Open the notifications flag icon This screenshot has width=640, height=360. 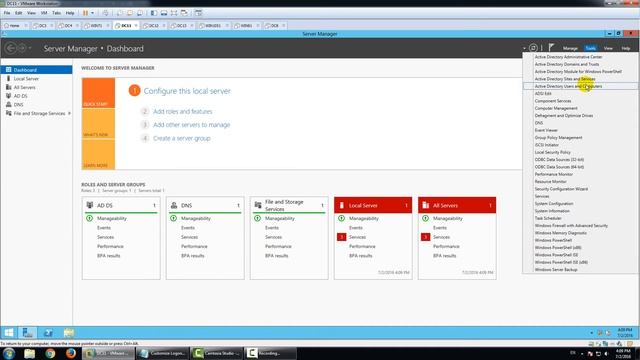(x=551, y=47)
